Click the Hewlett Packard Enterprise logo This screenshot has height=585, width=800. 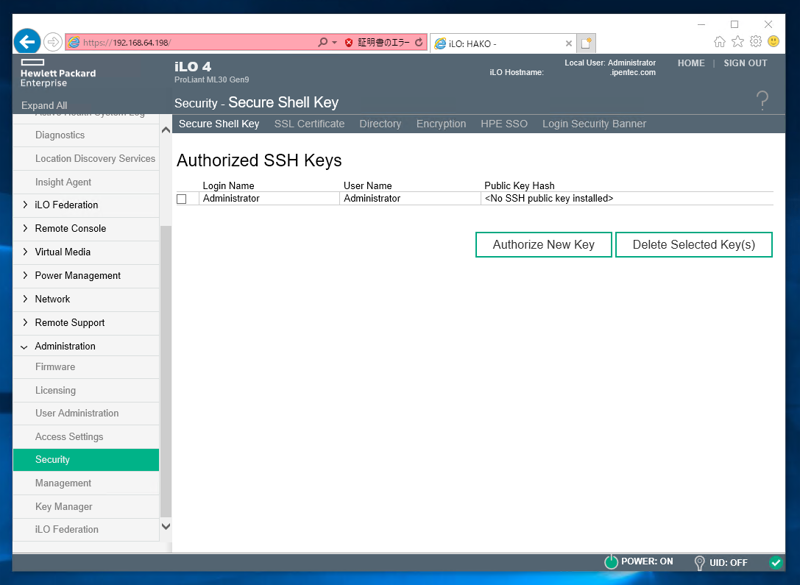(58, 73)
